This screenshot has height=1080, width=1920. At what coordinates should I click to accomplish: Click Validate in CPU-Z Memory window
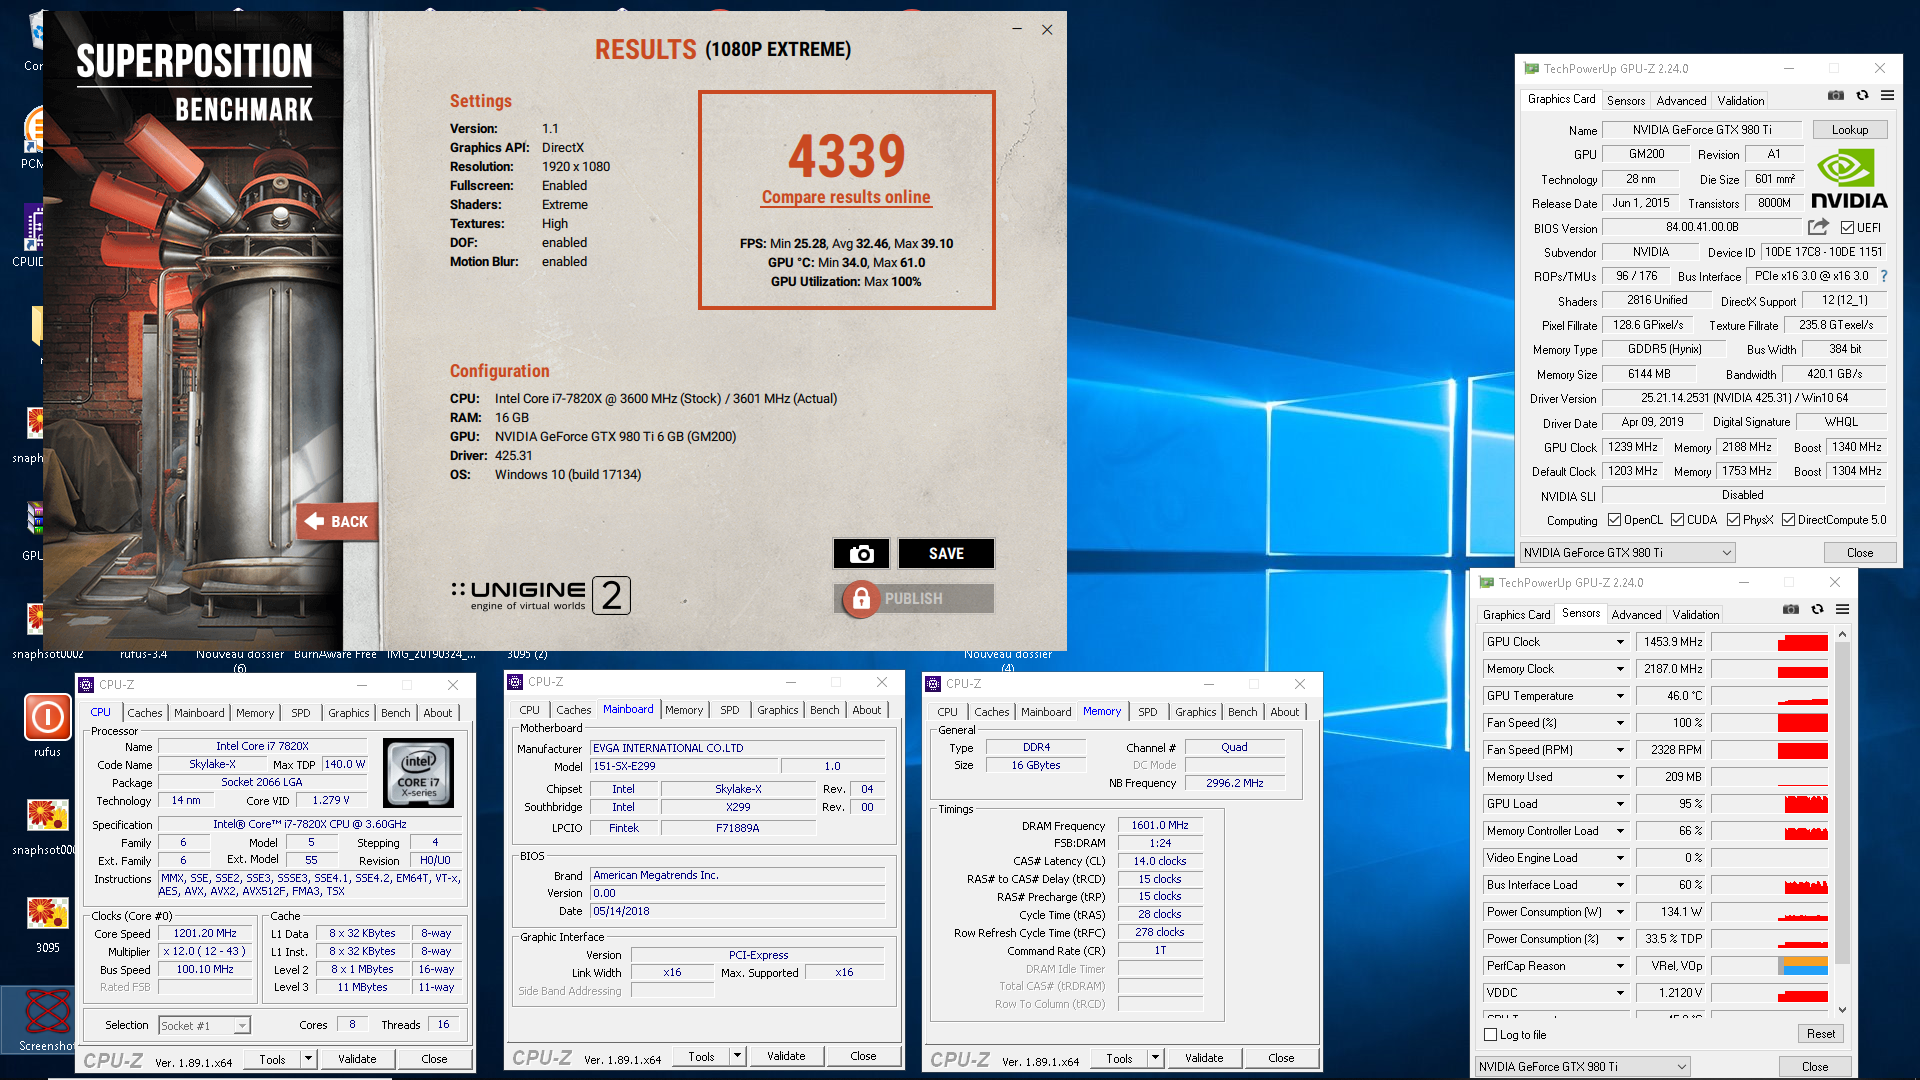(x=1203, y=1058)
